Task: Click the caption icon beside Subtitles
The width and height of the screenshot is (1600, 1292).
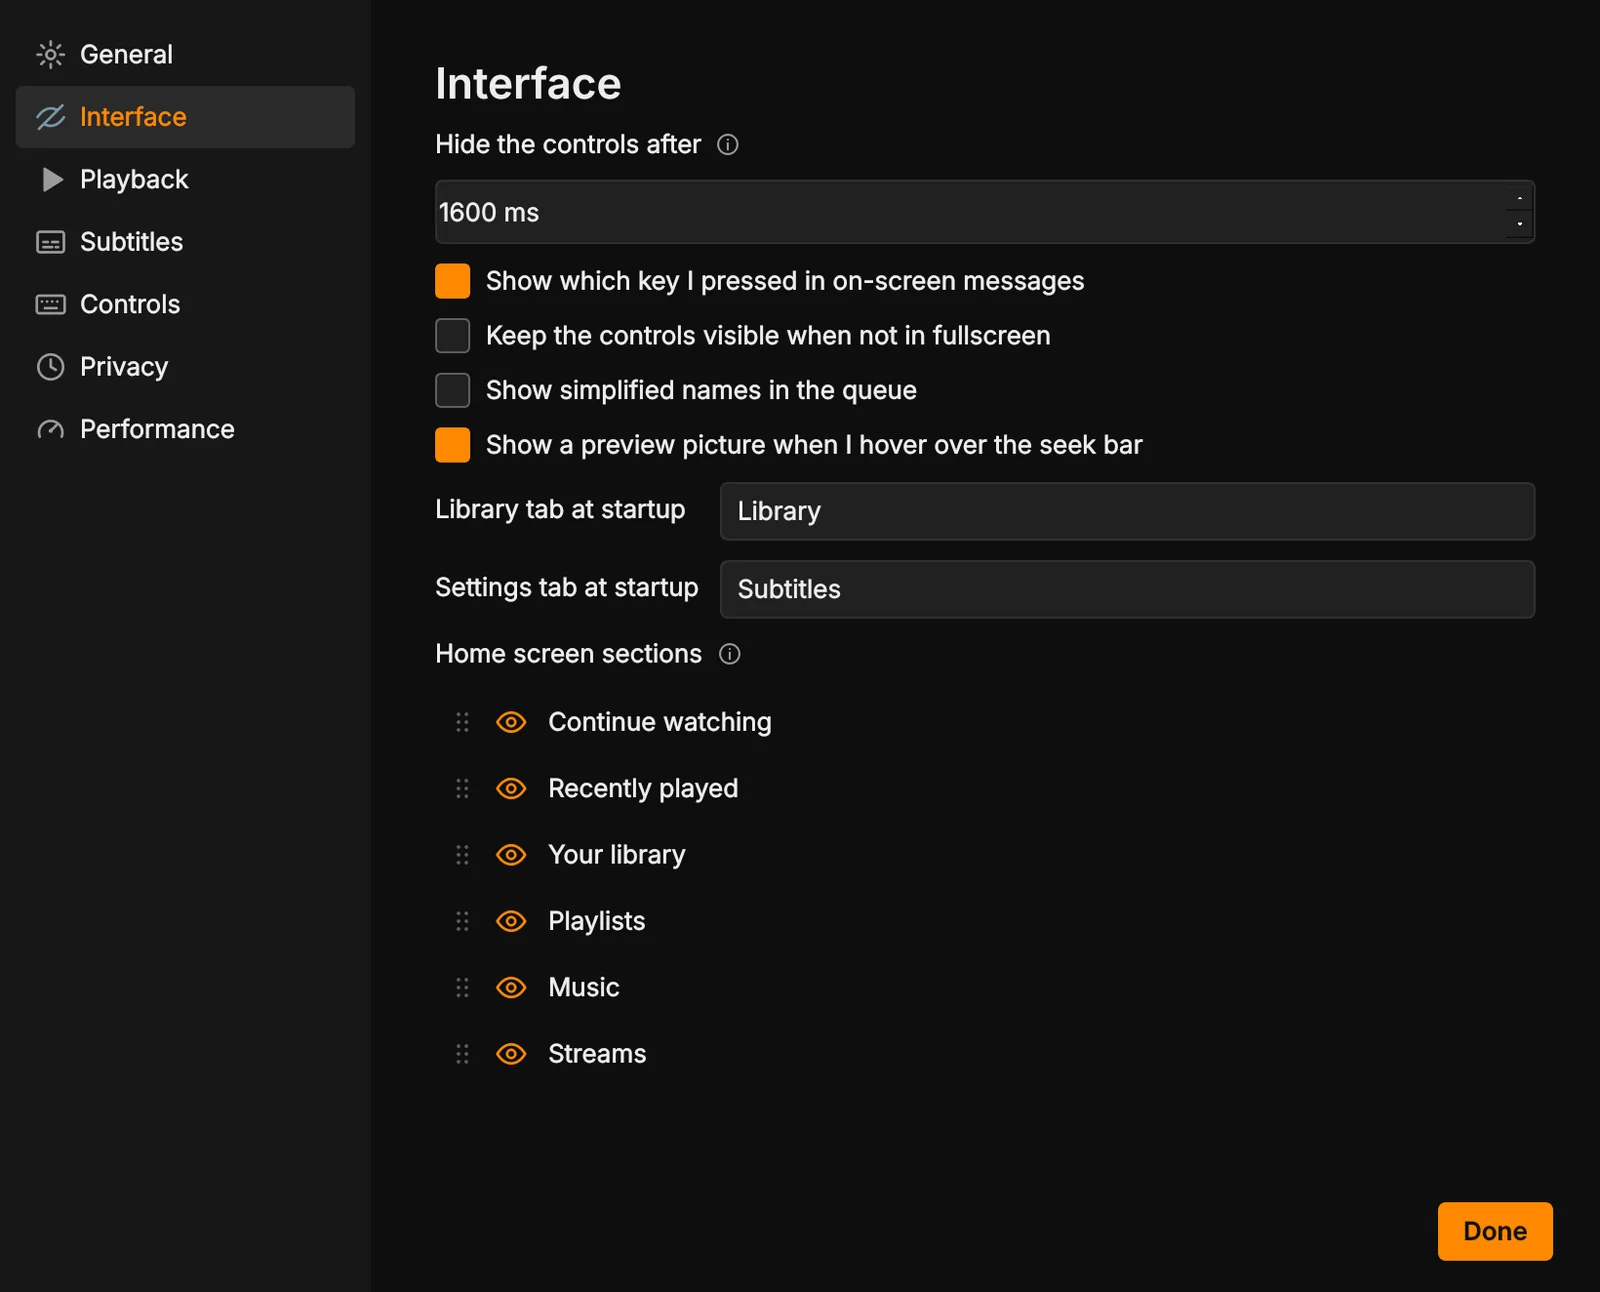Action: tap(50, 242)
